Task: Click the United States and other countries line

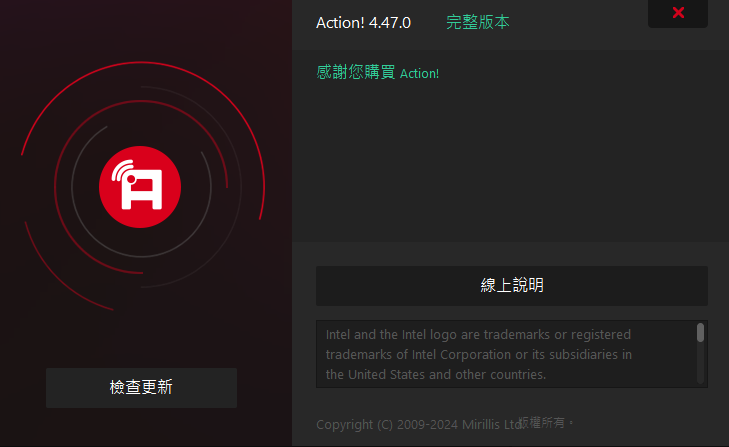Action: click(436, 375)
